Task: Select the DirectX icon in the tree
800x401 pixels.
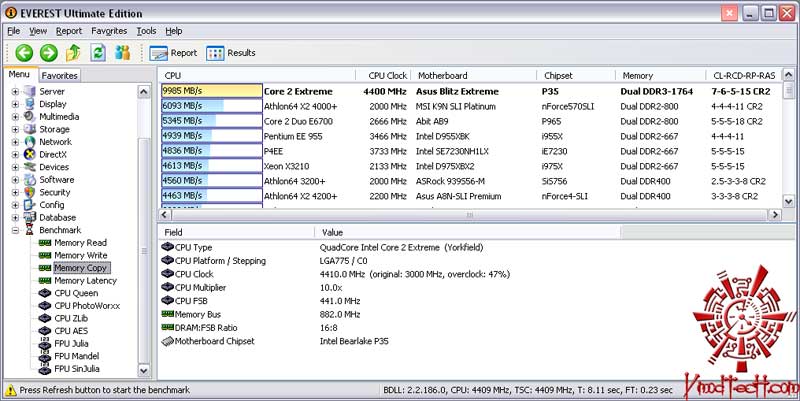Action: tap(30, 154)
